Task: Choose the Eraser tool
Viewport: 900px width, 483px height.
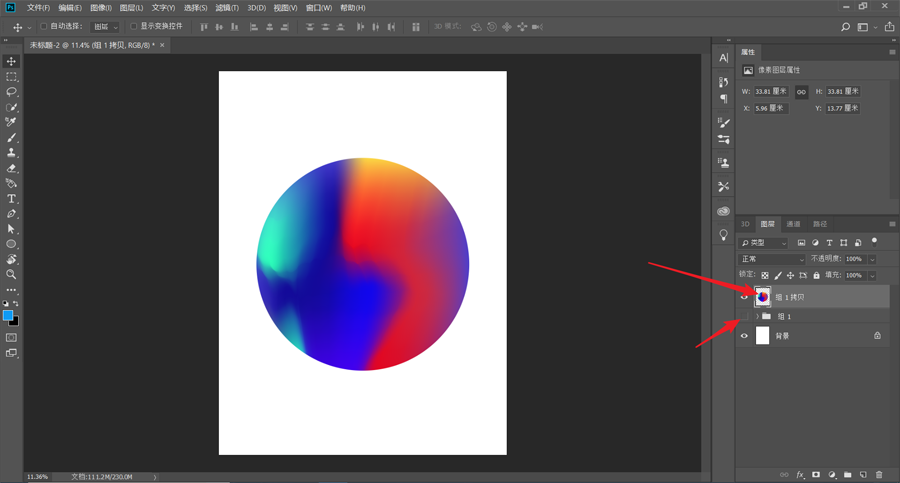Action: (12, 168)
